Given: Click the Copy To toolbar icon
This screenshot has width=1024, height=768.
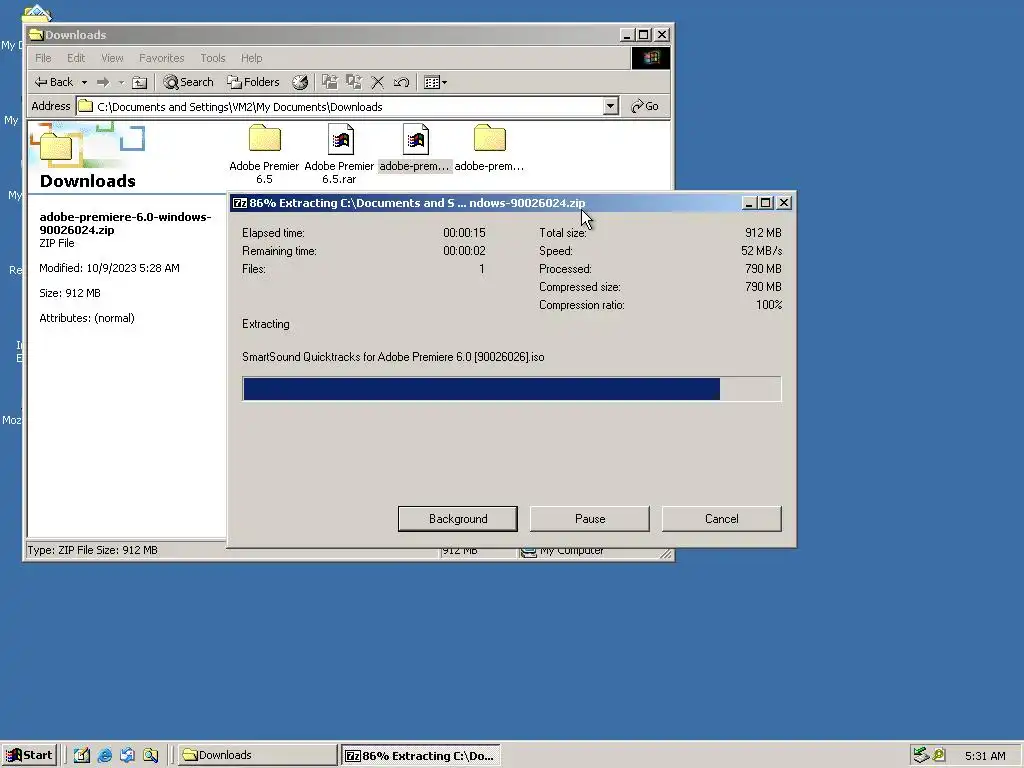Looking at the screenshot, I should (x=354, y=82).
